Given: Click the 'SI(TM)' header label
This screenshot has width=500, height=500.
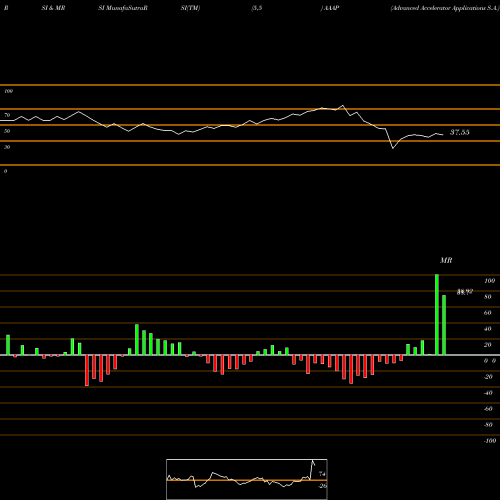Looking at the screenshot, I should [x=190, y=8].
